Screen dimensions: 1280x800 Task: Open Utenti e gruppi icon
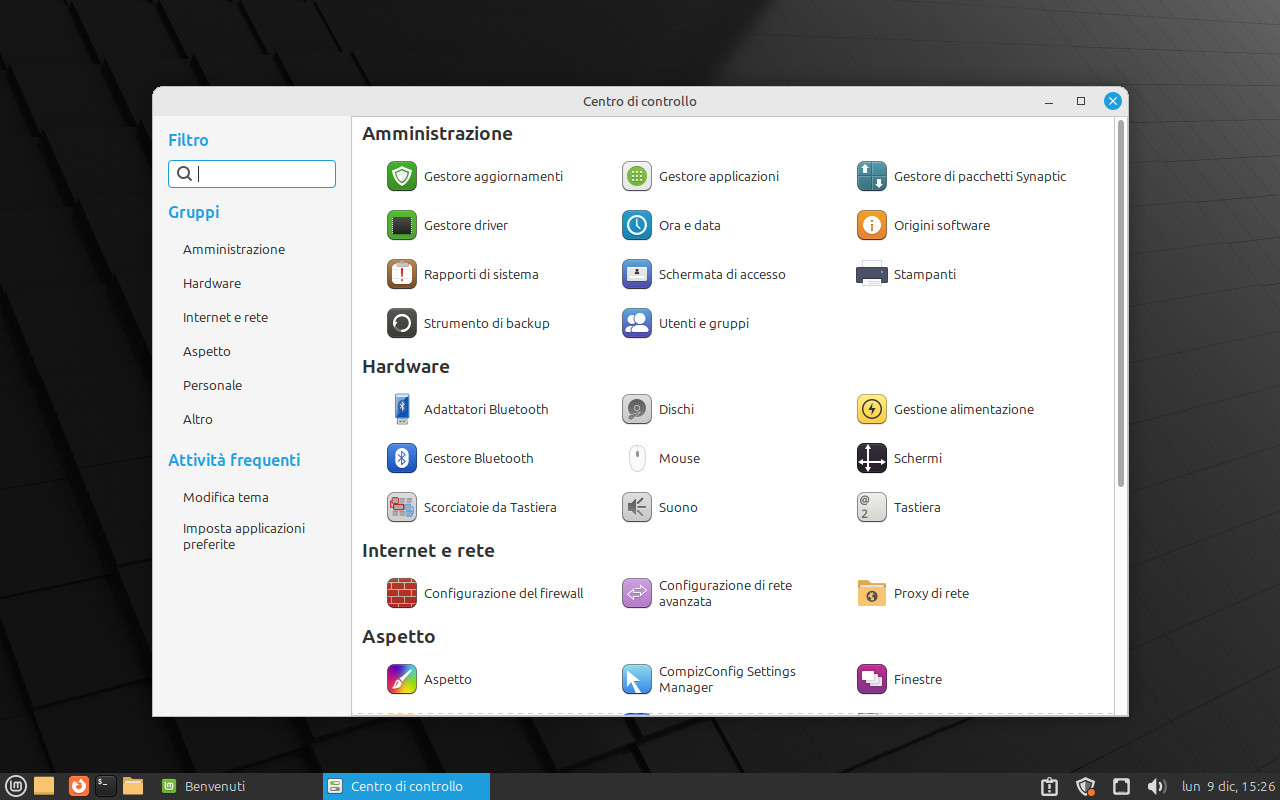(637, 323)
